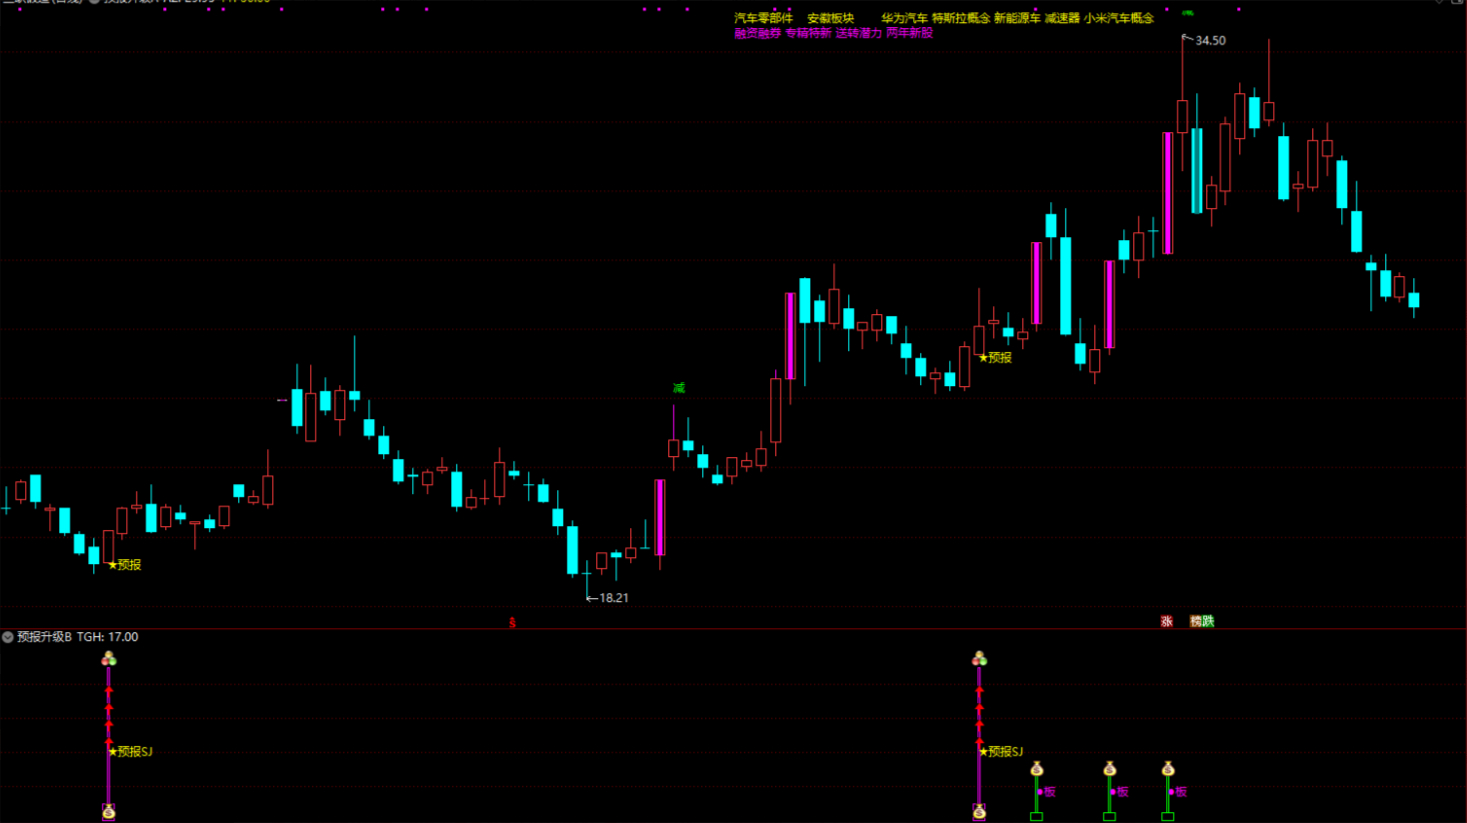Click the first money bag icon above a green bar
1467x823 pixels.
coord(1037,768)
